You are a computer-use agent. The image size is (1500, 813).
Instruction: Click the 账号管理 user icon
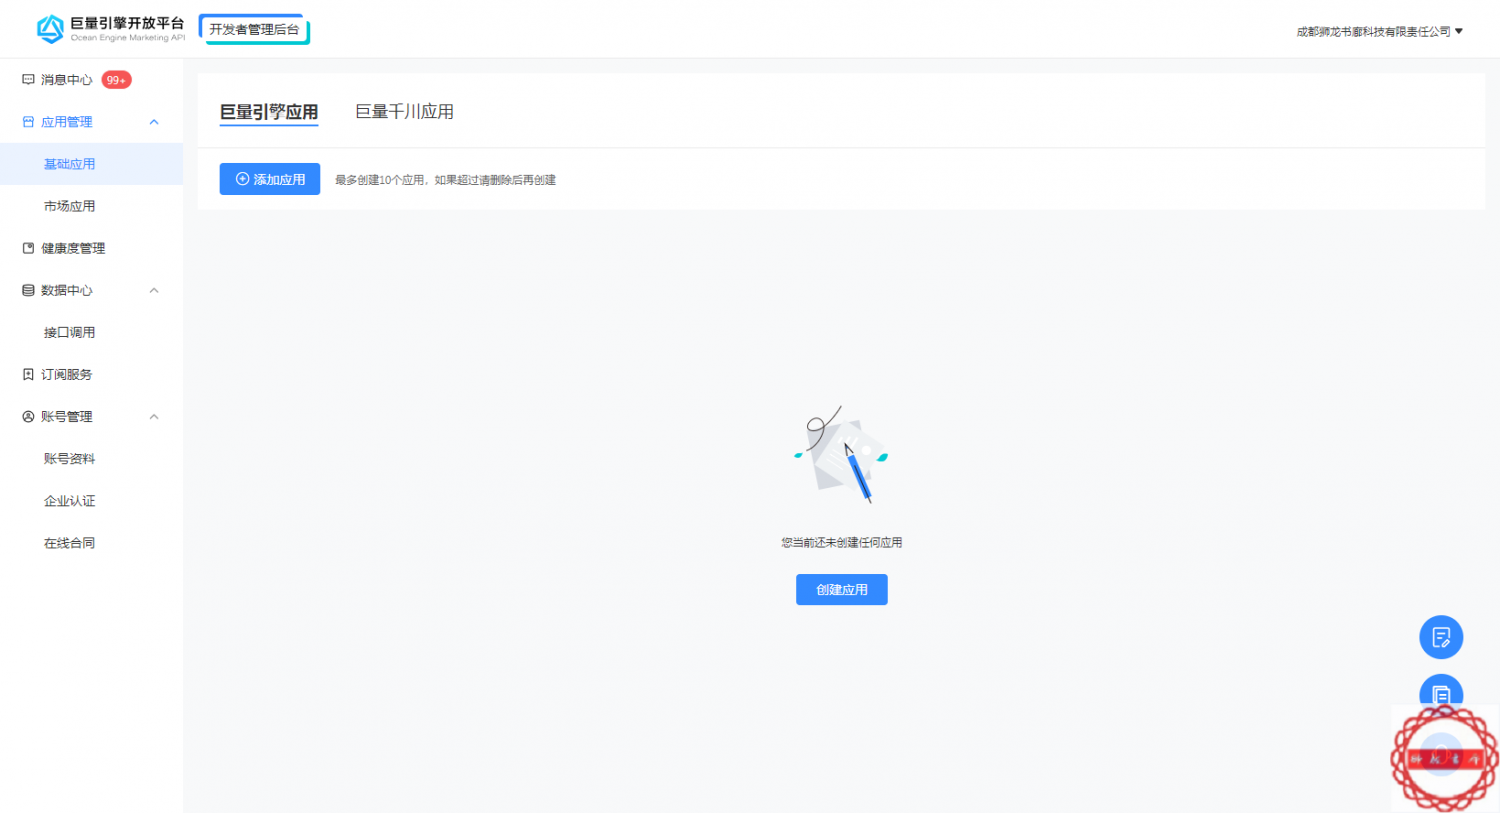28,416
